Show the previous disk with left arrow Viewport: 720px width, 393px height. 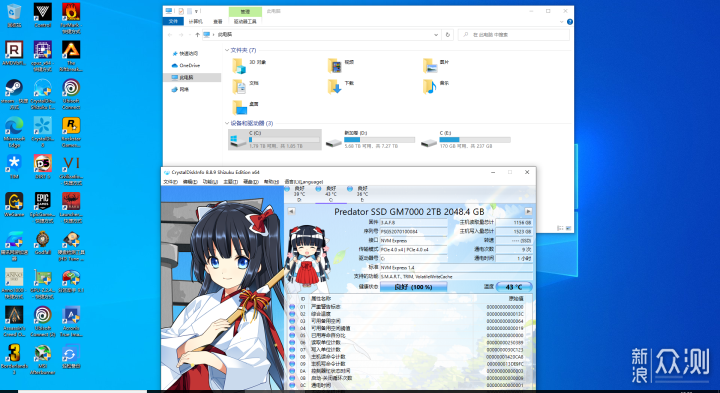291,212
